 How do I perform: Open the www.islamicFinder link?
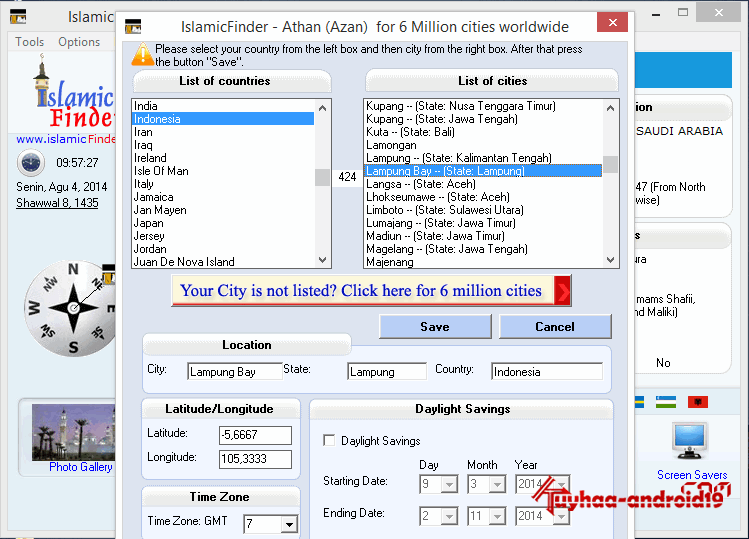[66, 139]
